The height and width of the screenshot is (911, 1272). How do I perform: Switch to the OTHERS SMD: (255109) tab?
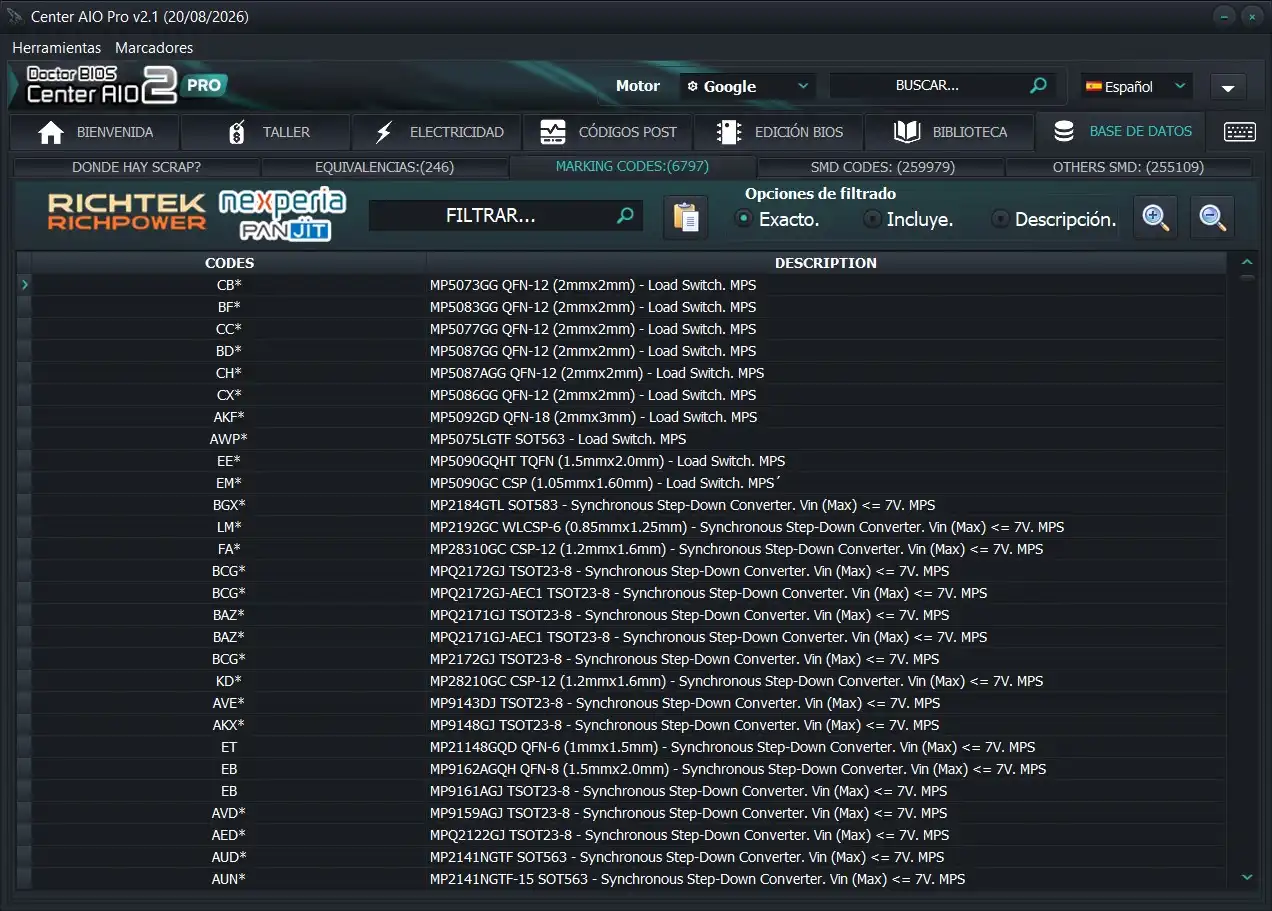[1128, 167]
